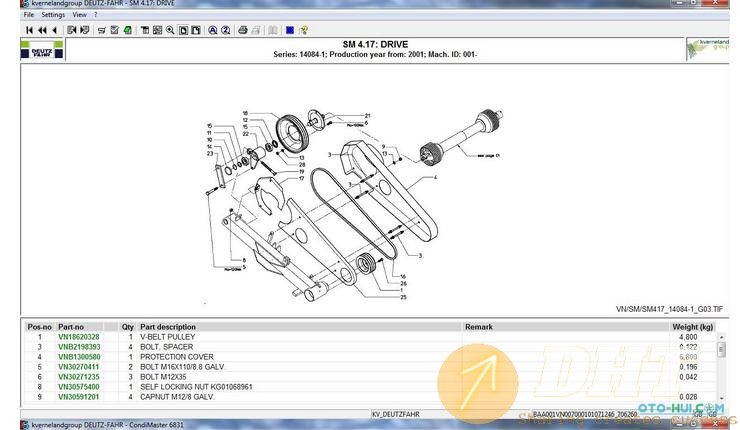
Task: Click the KV_DEUTZFAHR status bar entry
Action: pos(395,414)
